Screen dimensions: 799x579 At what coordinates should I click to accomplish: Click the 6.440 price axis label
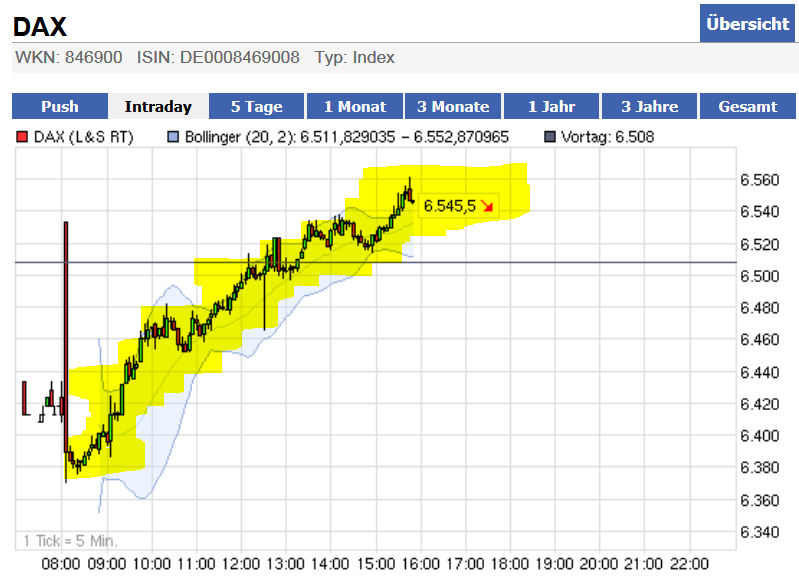pos(760,372)
